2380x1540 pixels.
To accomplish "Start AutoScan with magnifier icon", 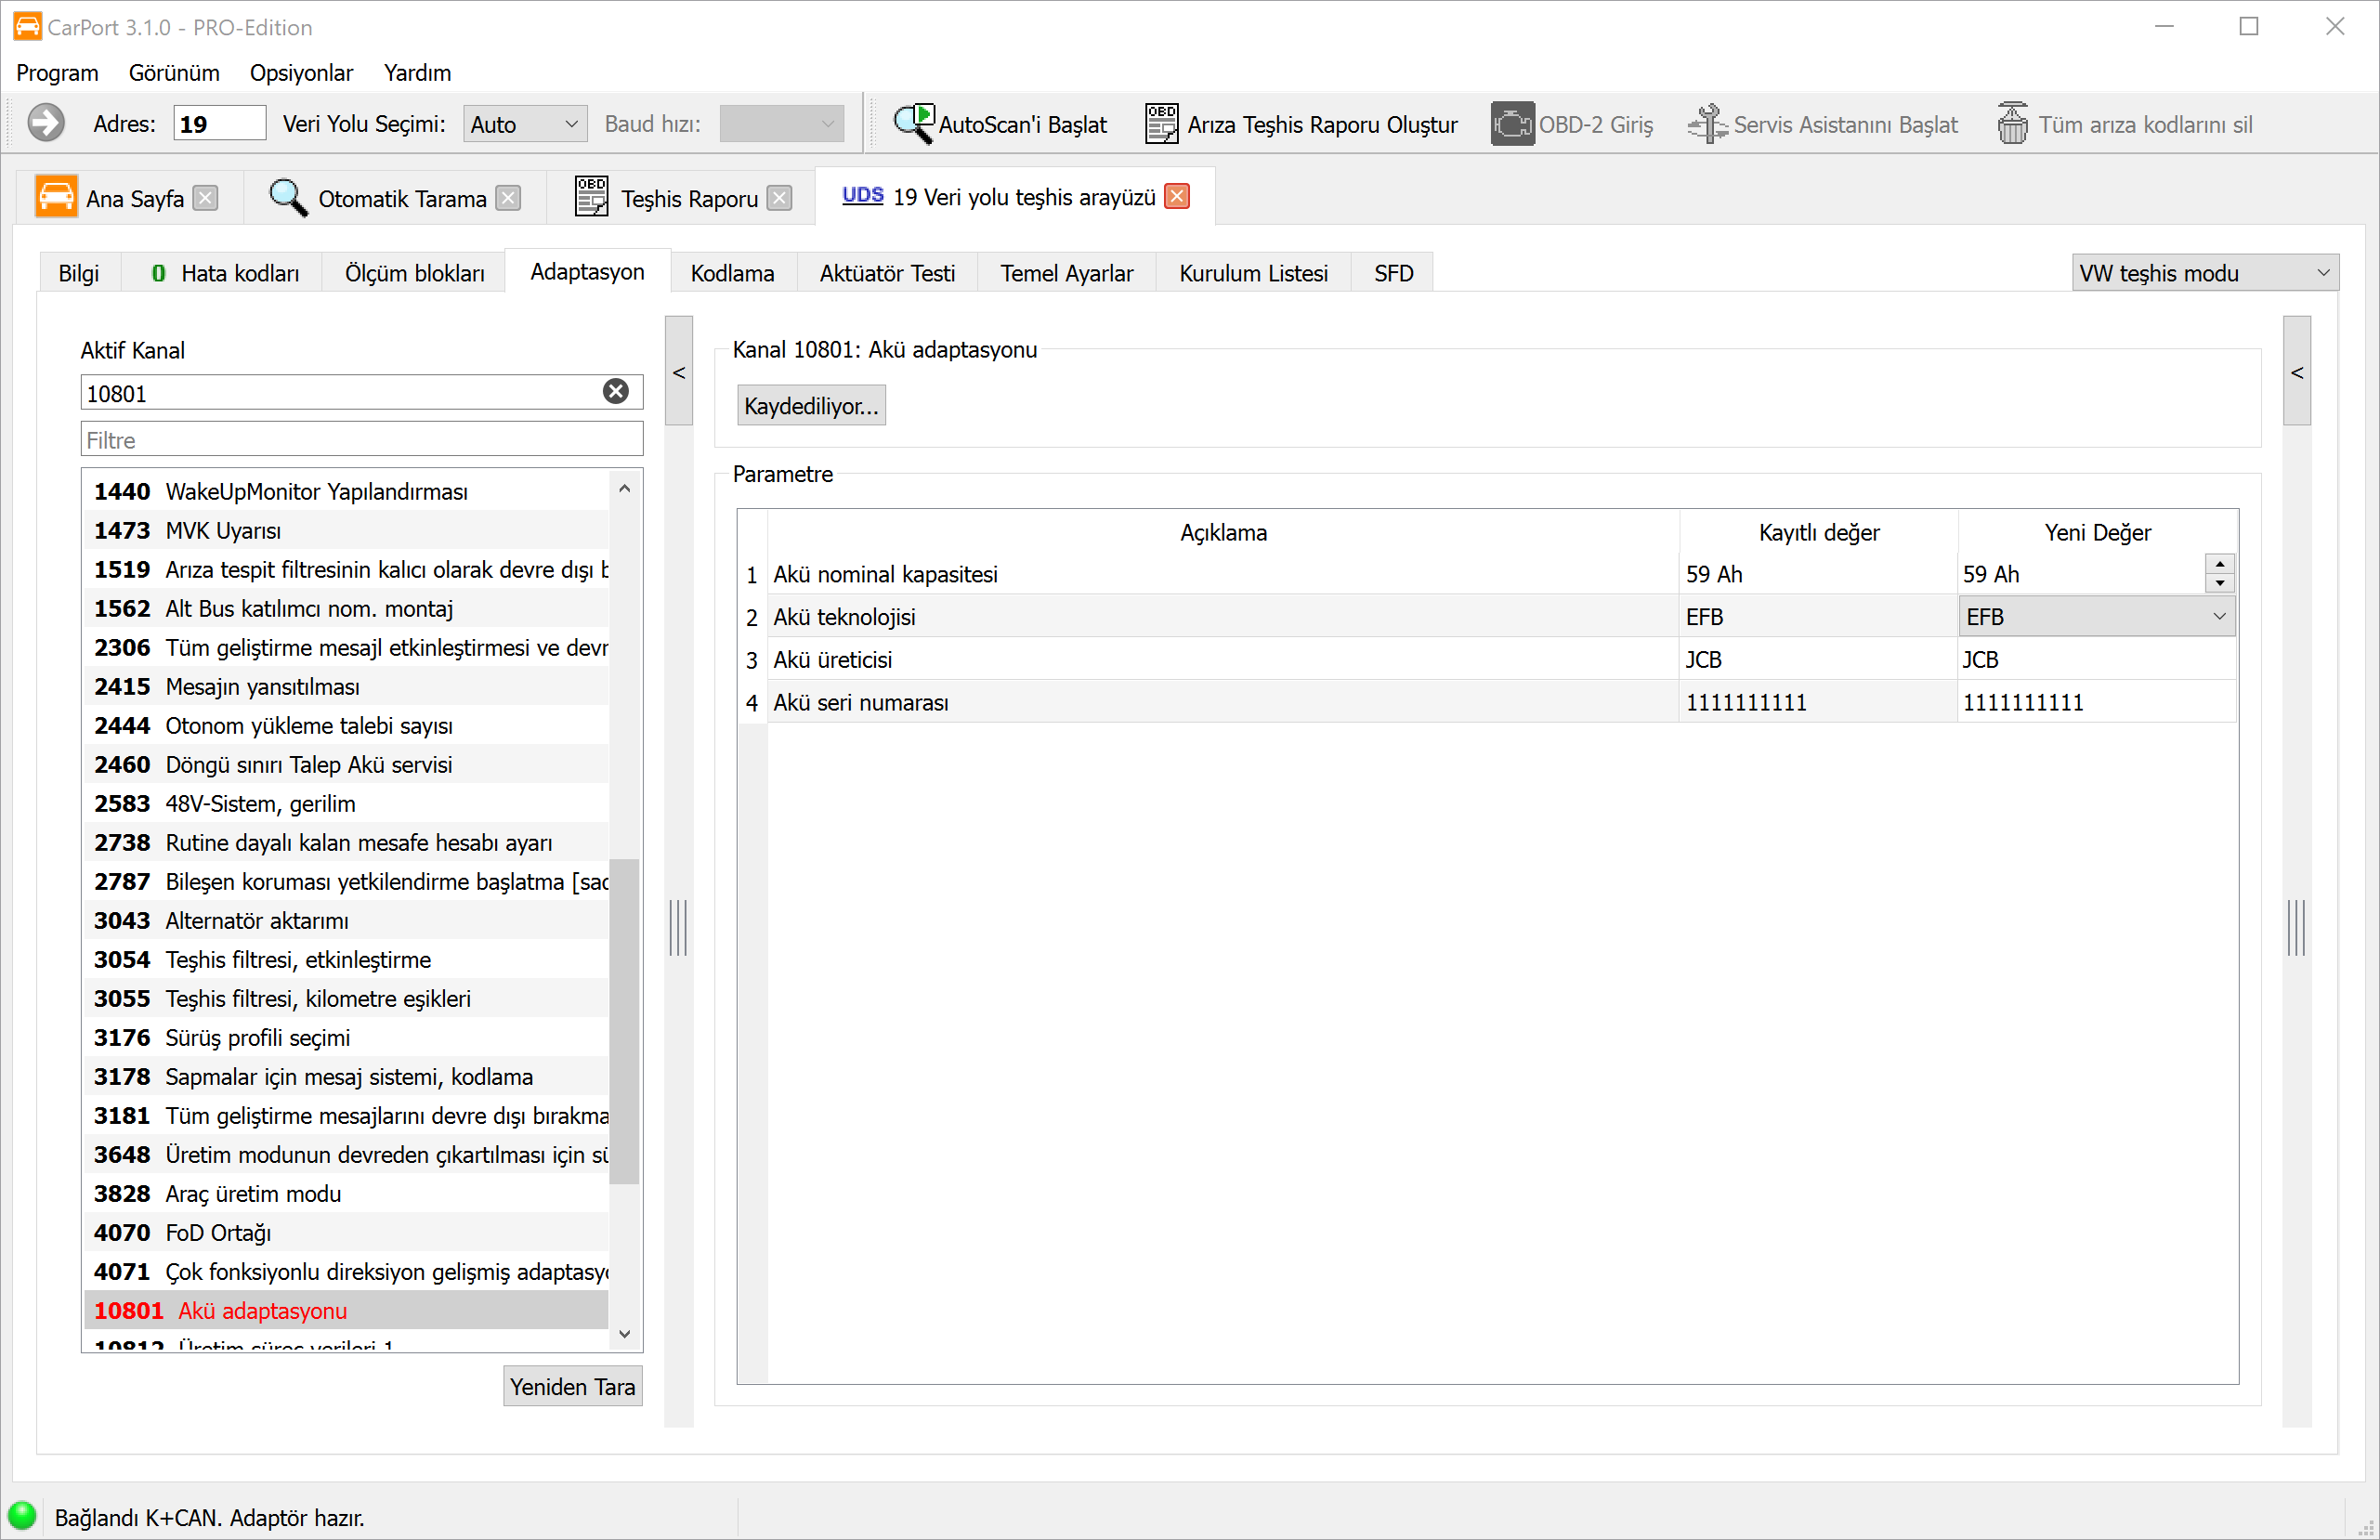I will coord(913,123).
